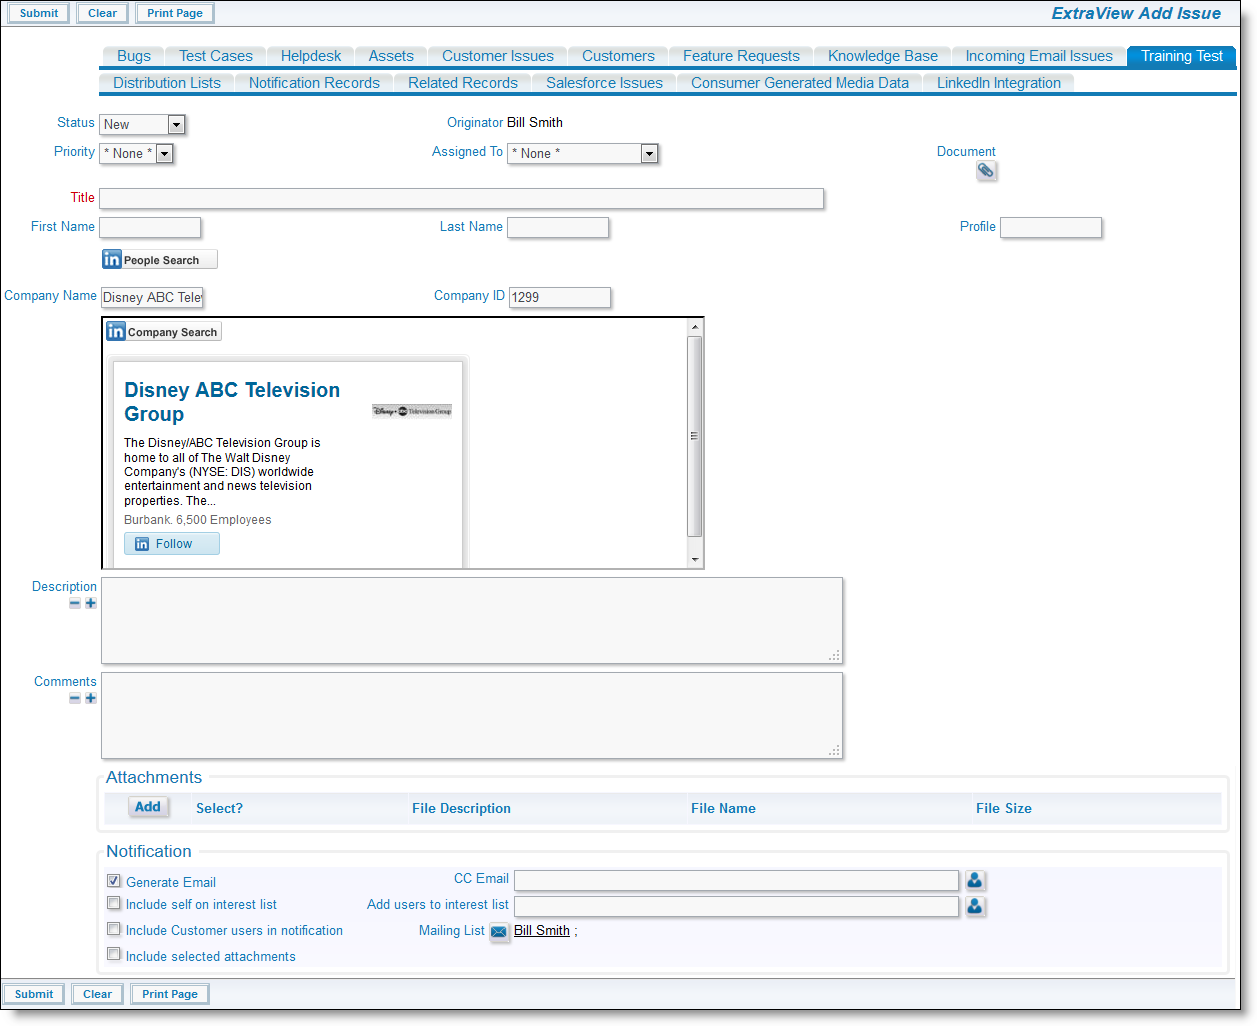Screen dimensions: 1257x1026
Task: Switch to Incoming Email Issues tab
Action: pos(1039,56)
